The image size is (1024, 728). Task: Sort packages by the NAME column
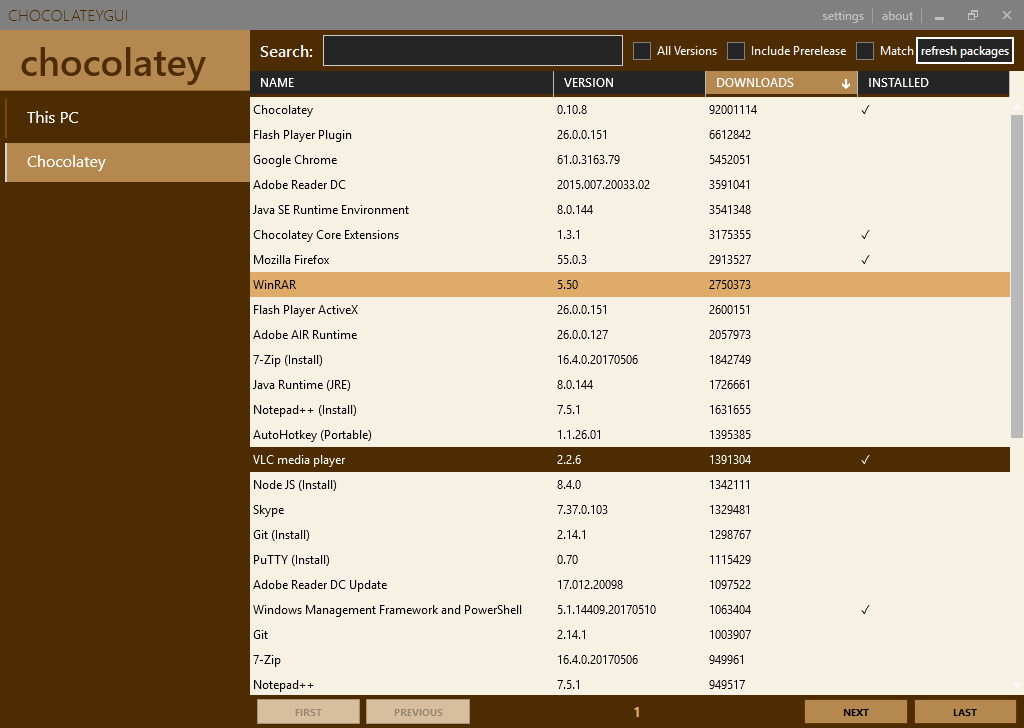pyautogui.click(x=402, y=83)
